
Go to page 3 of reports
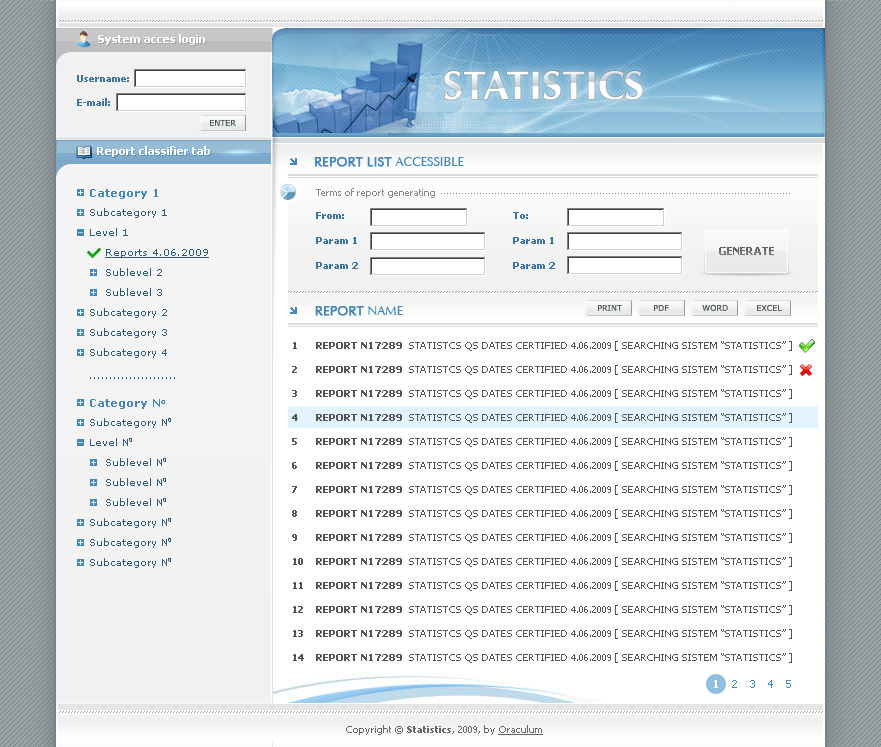tap(752, 684)
